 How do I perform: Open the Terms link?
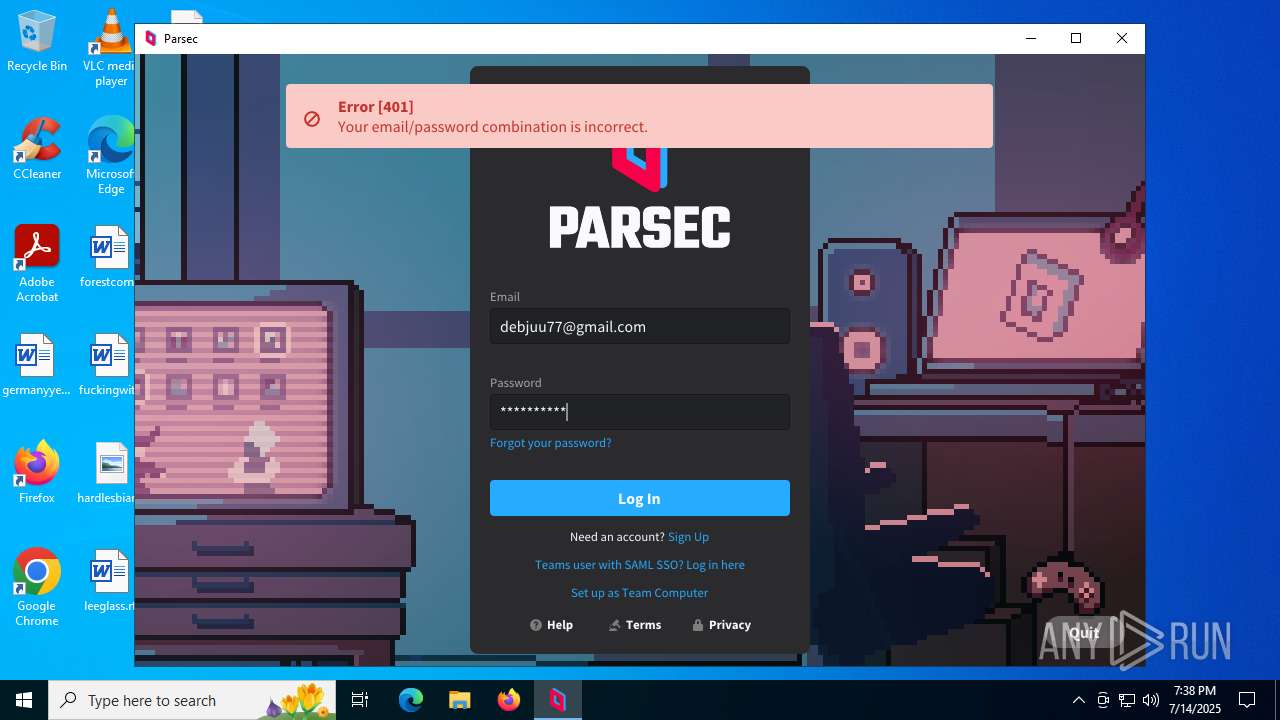tap(634, 625)
